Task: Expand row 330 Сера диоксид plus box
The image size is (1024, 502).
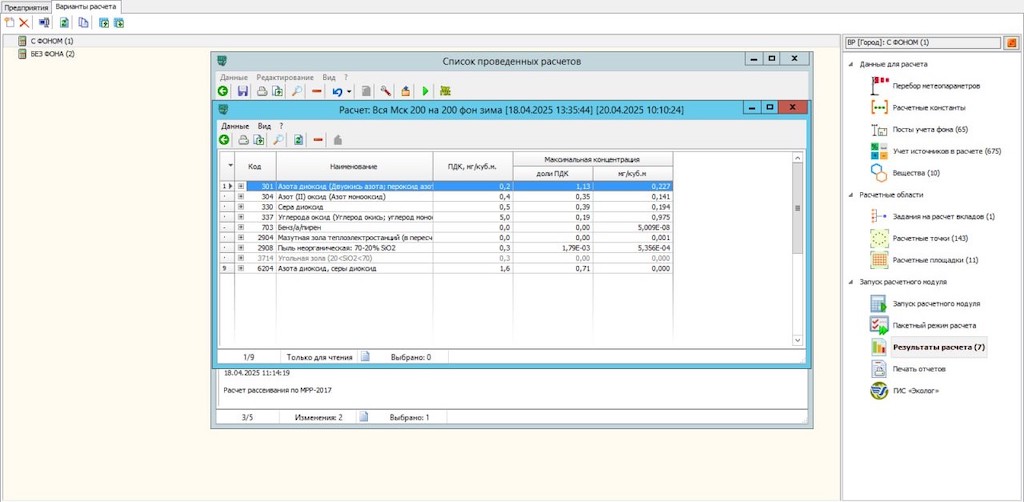Action: [241, 207]
